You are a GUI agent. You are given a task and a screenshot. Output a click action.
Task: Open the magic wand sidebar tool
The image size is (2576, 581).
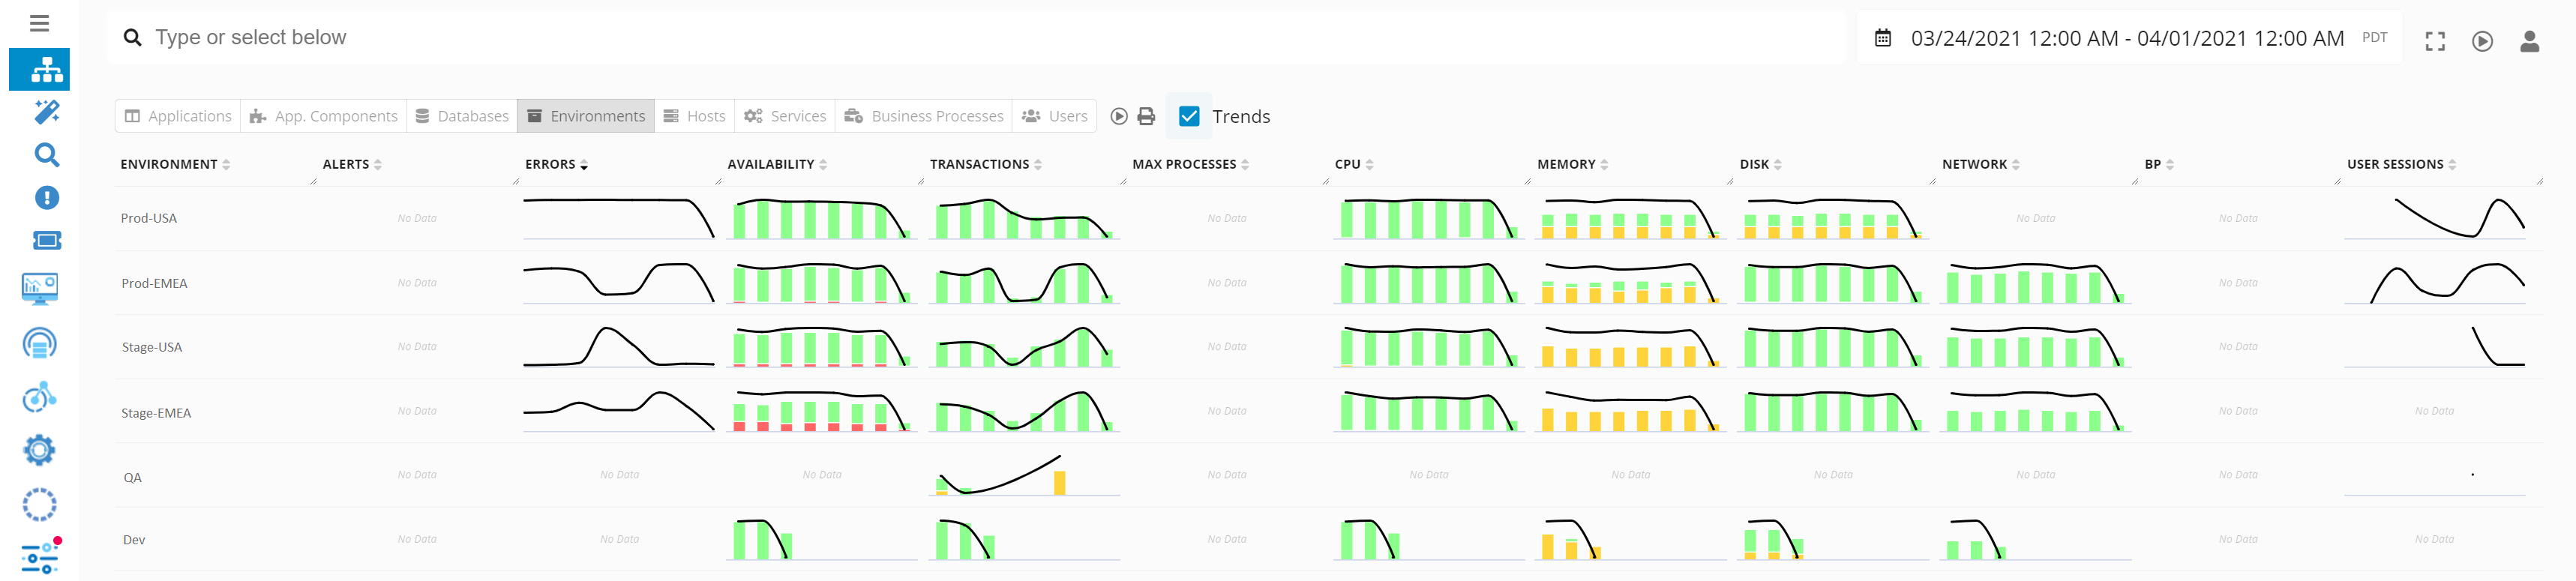(x=46, y=112)
